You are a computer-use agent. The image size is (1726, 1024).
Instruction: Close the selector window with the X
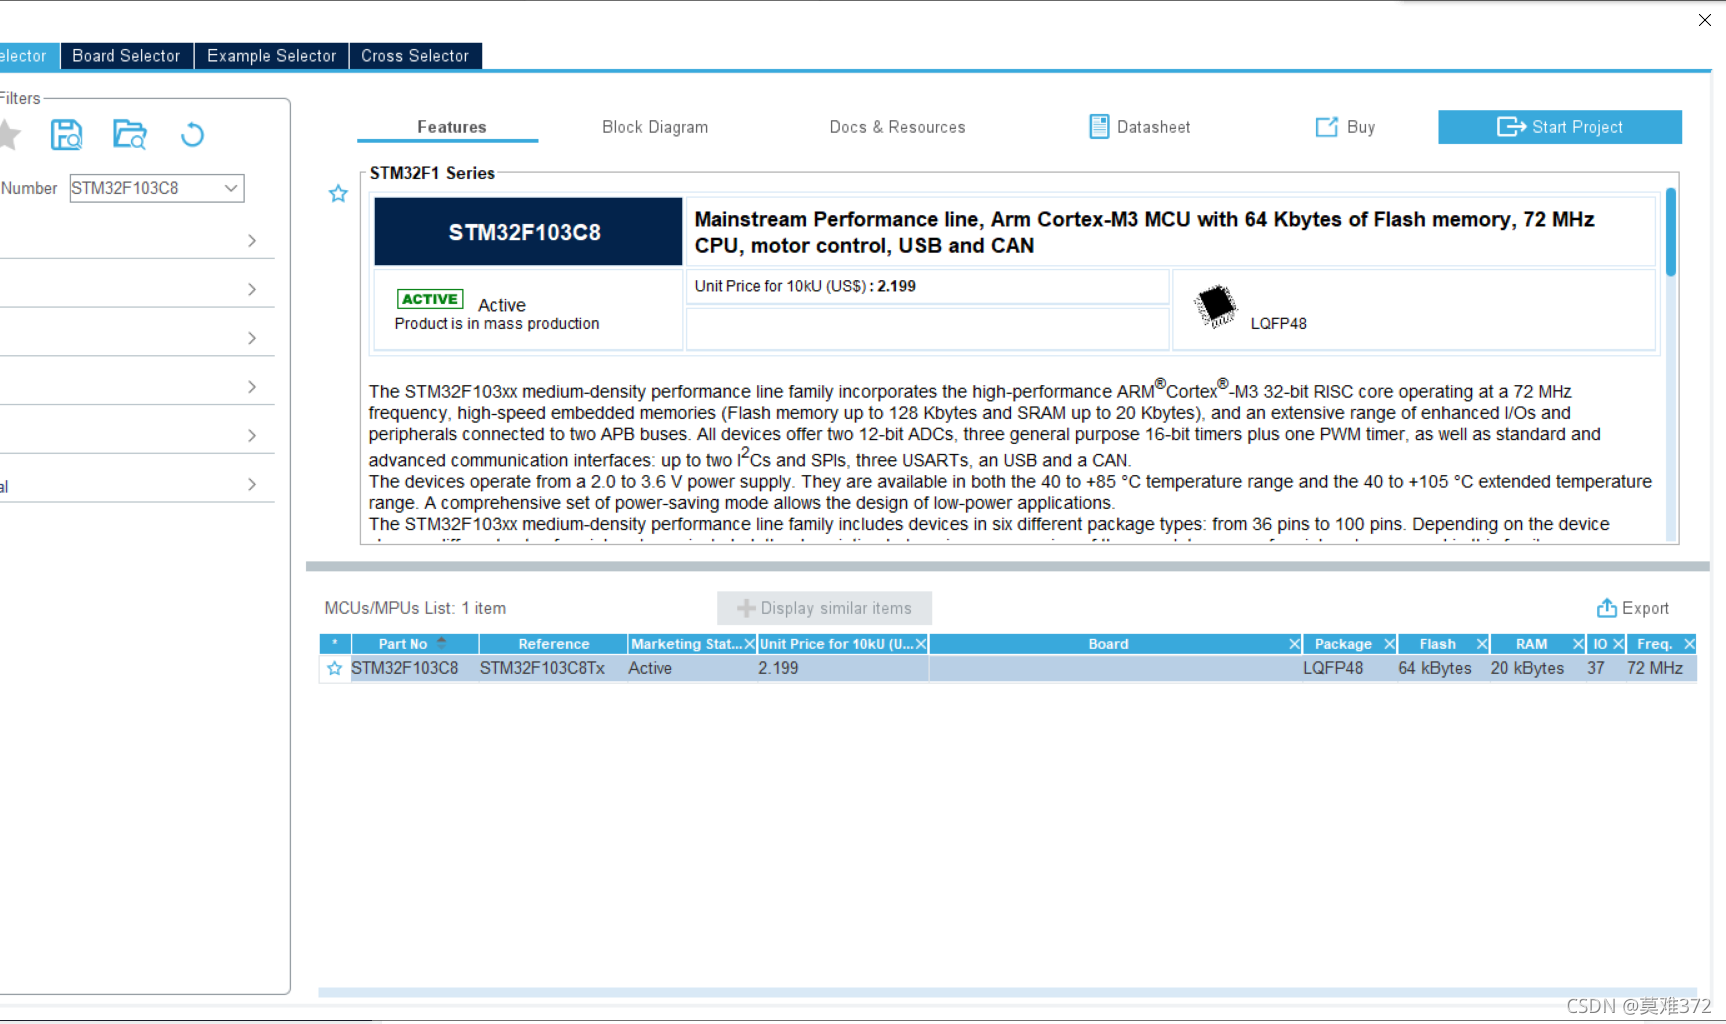coord(1705,20)
